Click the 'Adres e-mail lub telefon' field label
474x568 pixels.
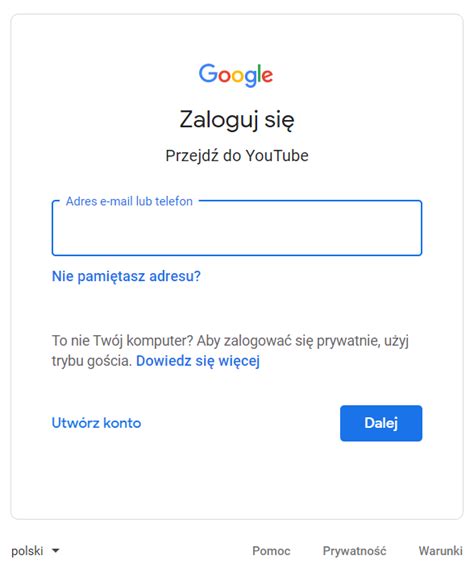click(129, 201)
